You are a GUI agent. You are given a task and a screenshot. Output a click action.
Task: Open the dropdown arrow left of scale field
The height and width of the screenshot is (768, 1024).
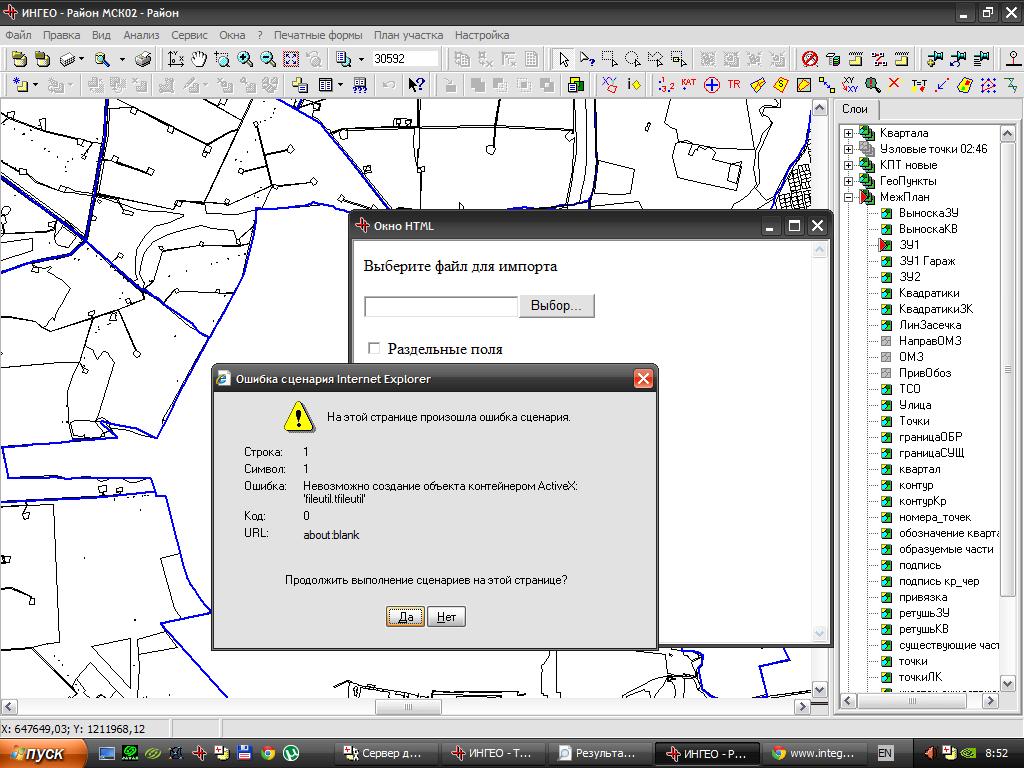tap(361, 59)
